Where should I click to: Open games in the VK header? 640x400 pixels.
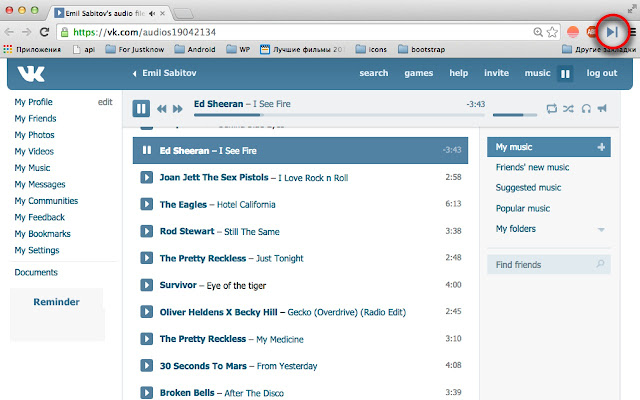(x=419, y=73)
